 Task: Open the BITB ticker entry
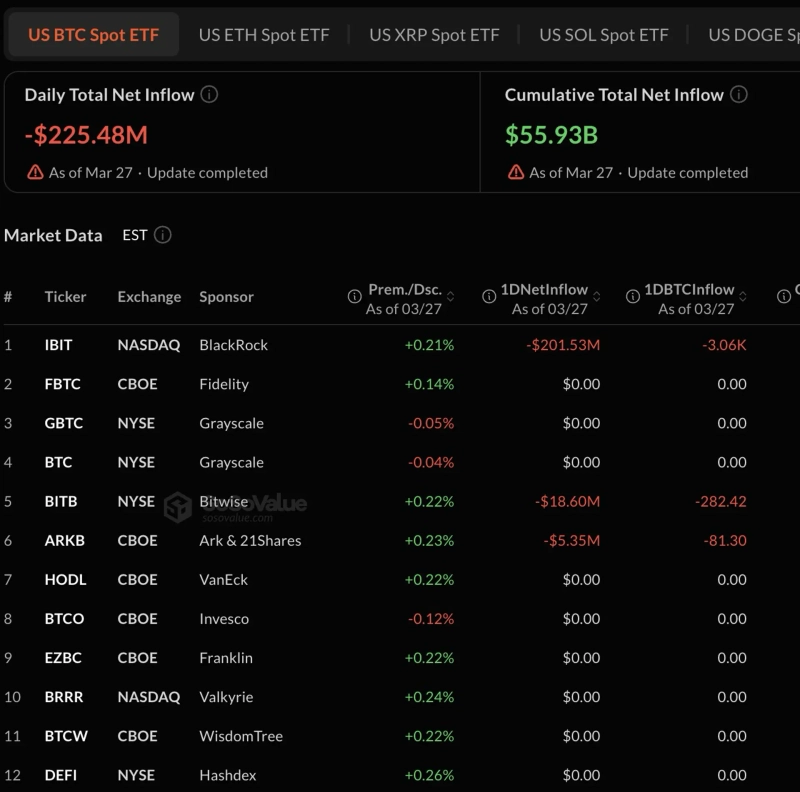click(x=61, y=501)
